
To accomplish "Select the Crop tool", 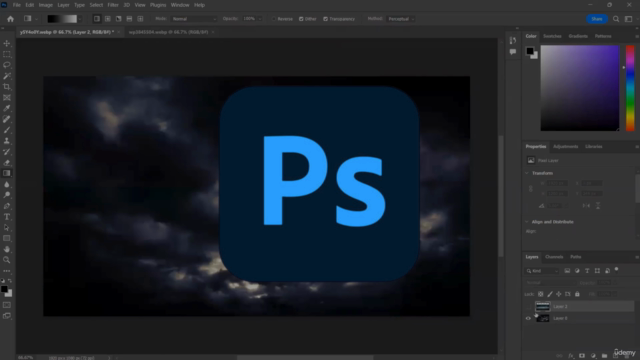I will (x=7, y=87).
